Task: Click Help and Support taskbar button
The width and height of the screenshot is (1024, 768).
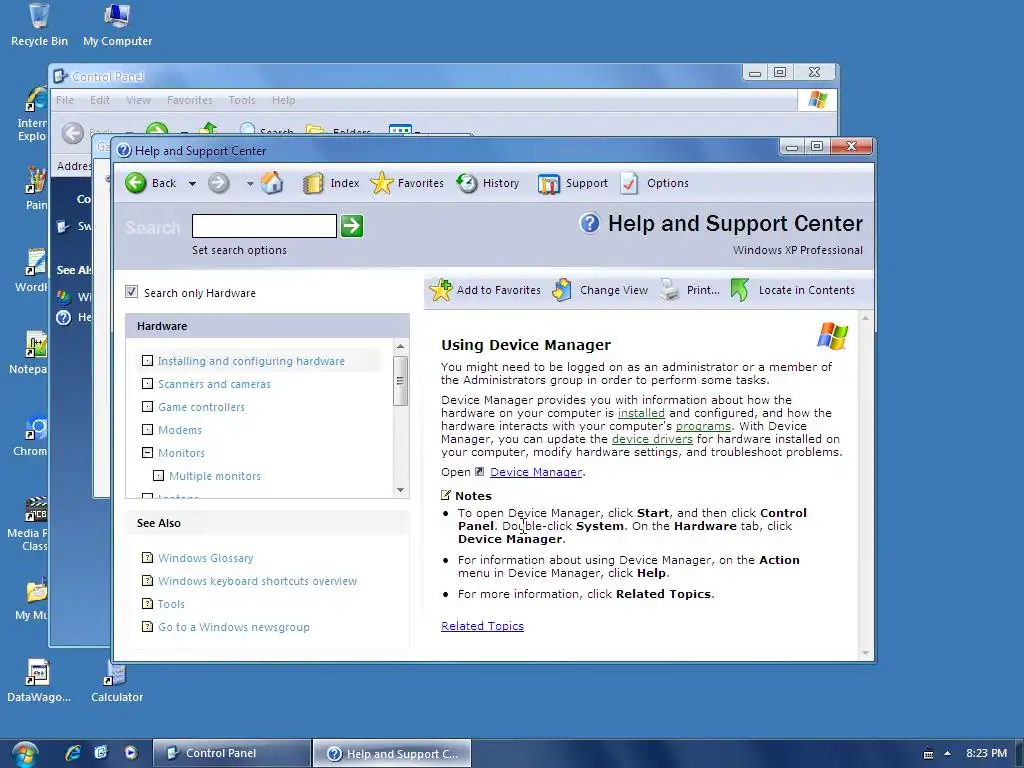Action: pos(392,753)
